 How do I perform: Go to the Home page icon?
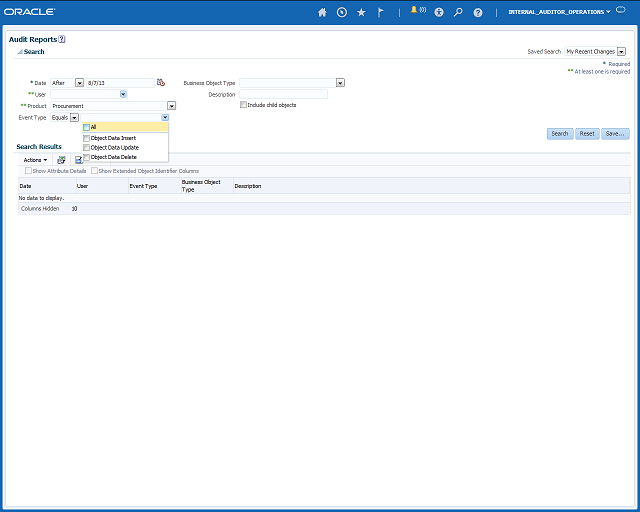click(x=322, y=12)
